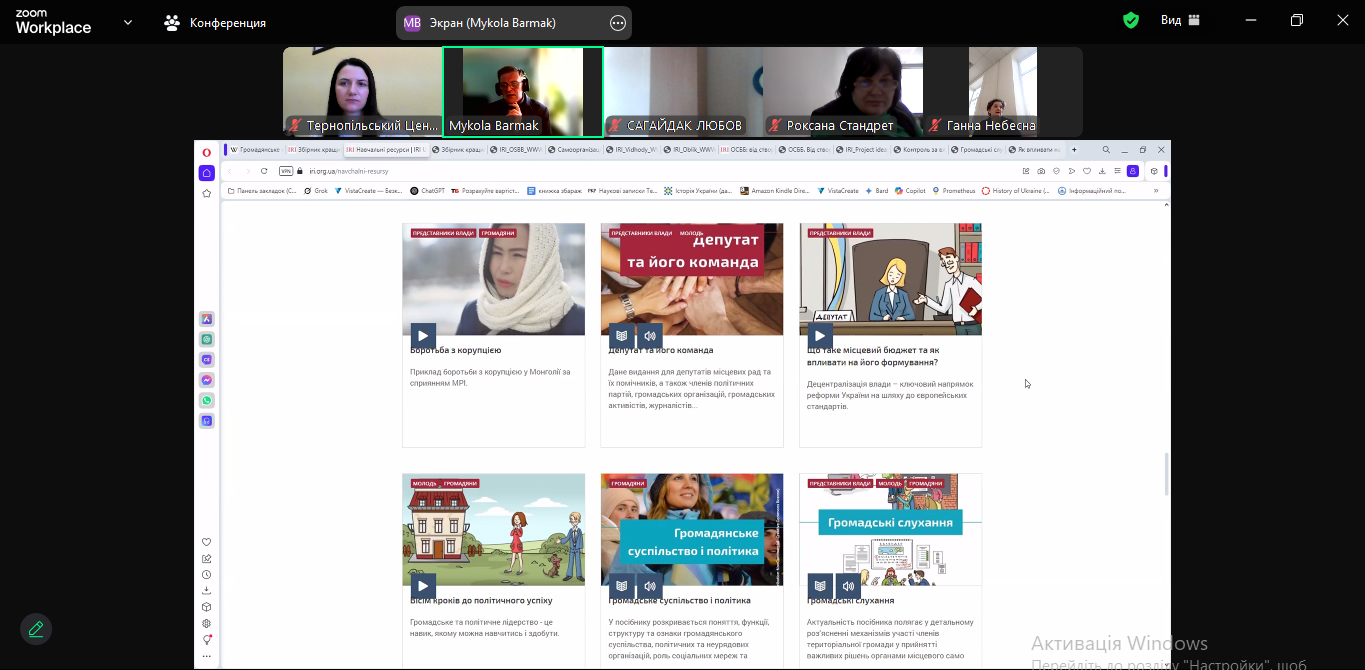Click the snapshot camera icon in toolbar

1041,171
